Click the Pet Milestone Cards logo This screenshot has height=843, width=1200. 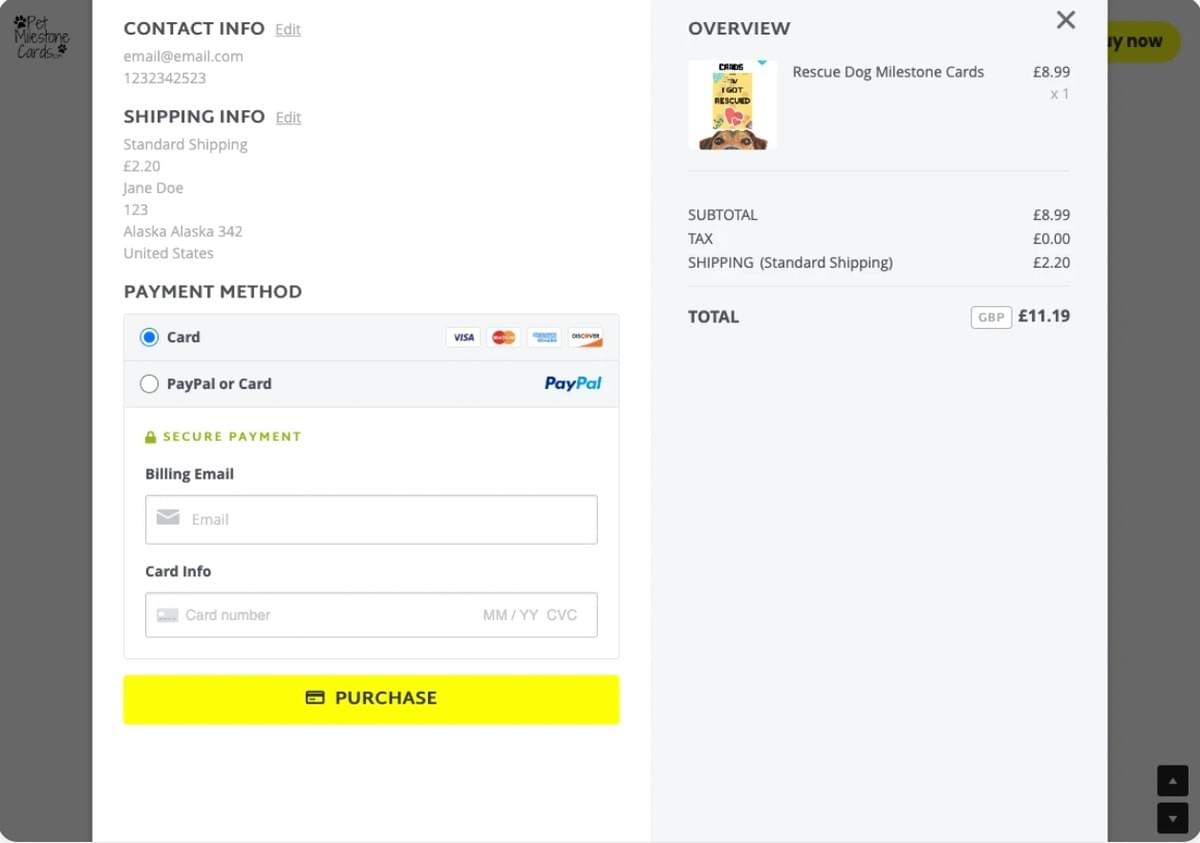click(41, 37)
